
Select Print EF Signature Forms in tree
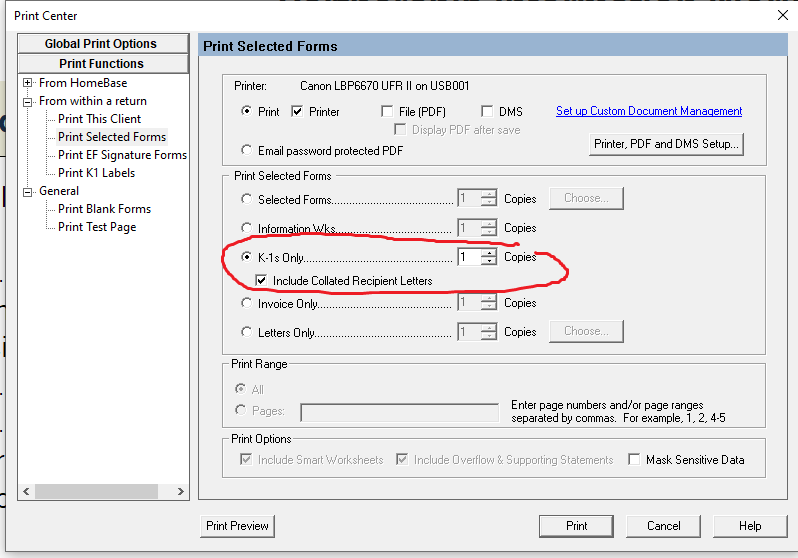click(x=122, y=155)
